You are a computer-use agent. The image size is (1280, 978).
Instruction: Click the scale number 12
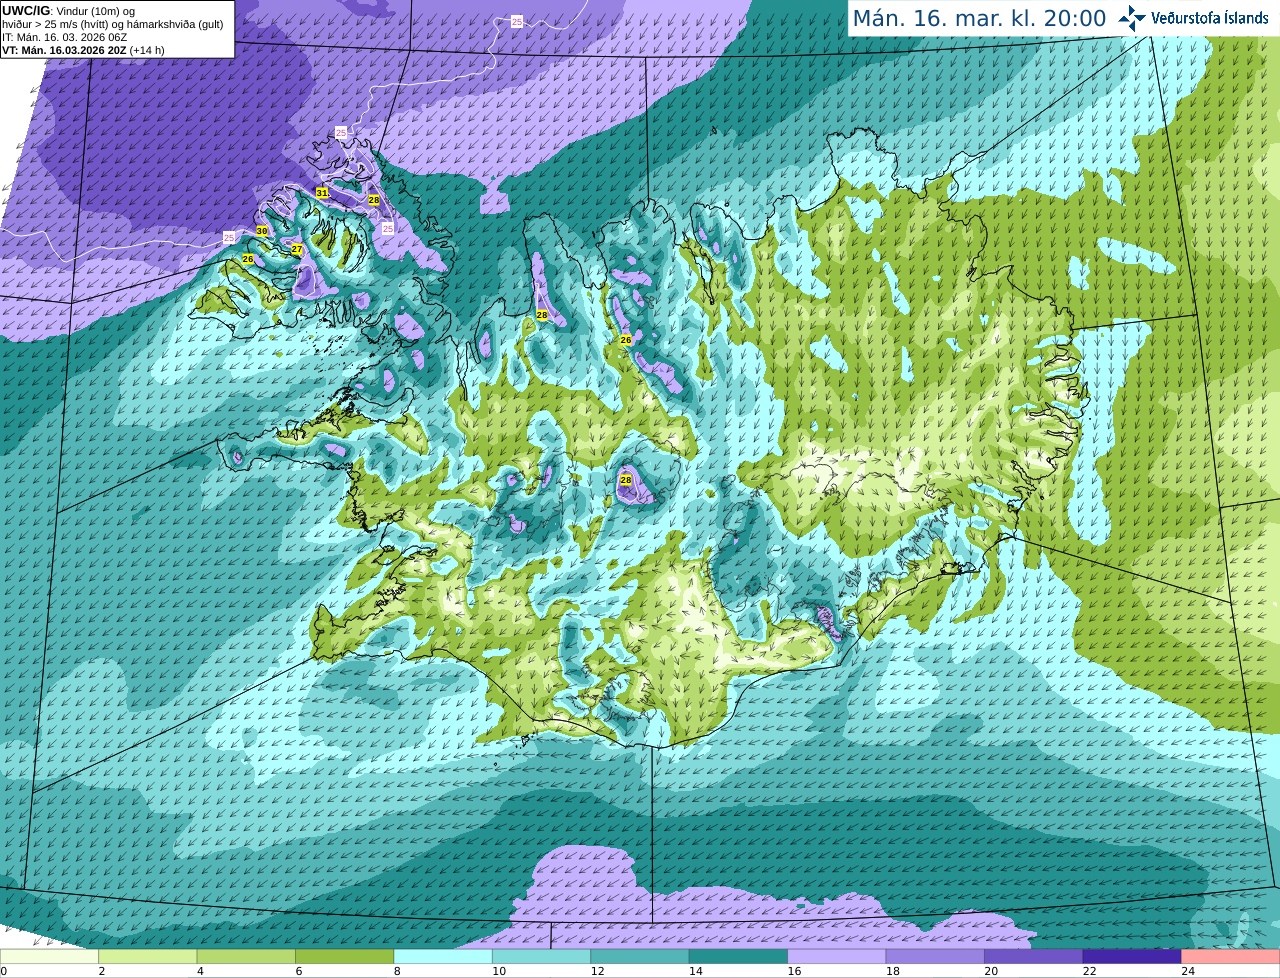597,971
